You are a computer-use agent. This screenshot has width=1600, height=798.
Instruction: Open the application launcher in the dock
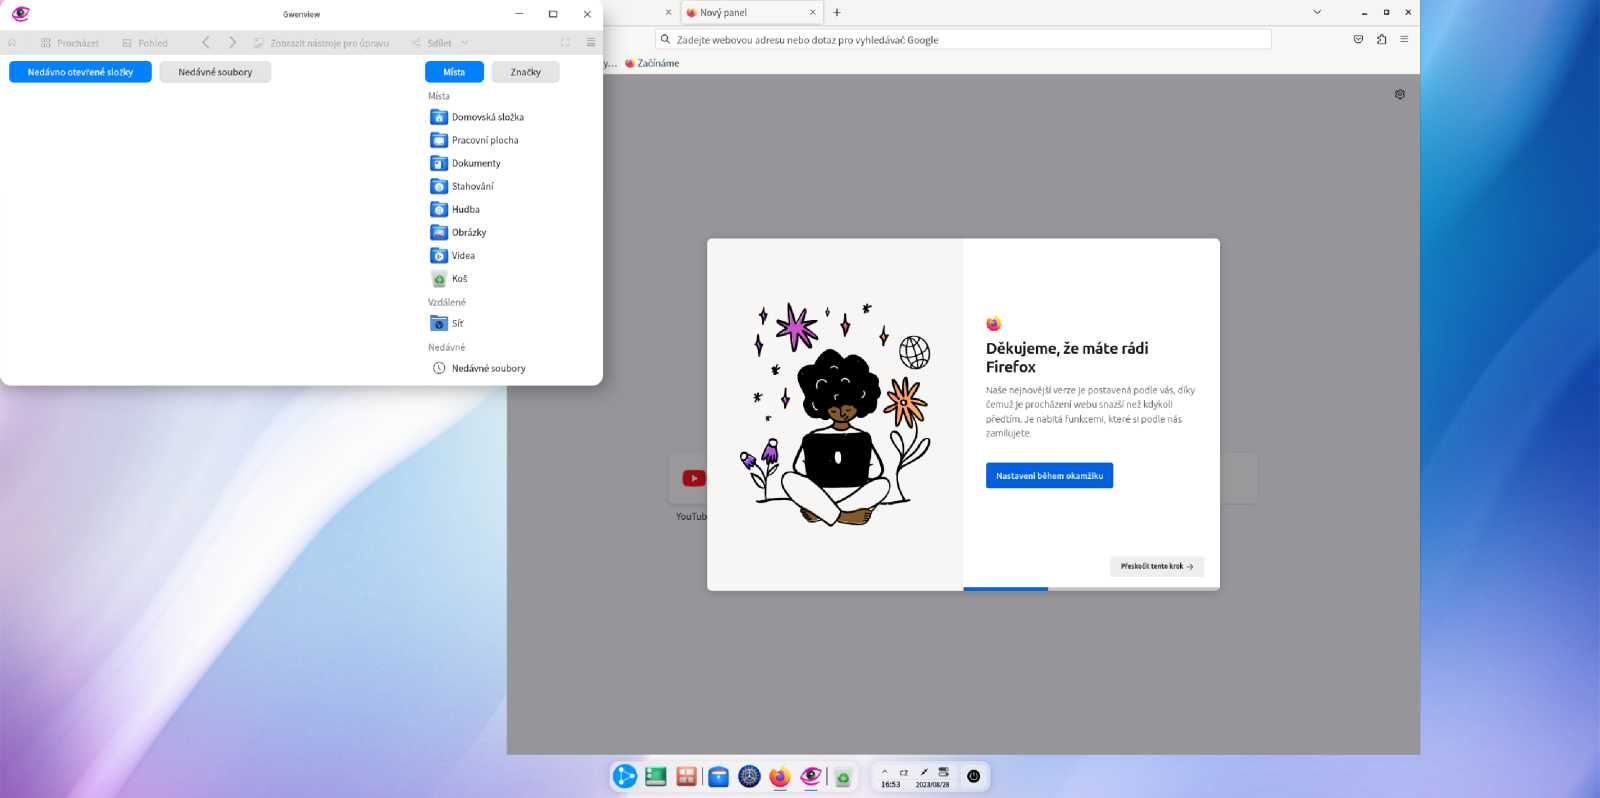click(x=624, y=776)
